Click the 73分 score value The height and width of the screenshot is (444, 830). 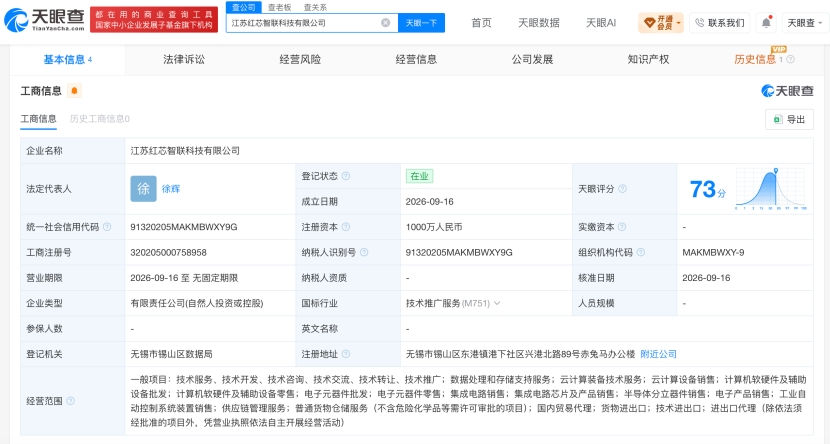click(x=707, y=189)
